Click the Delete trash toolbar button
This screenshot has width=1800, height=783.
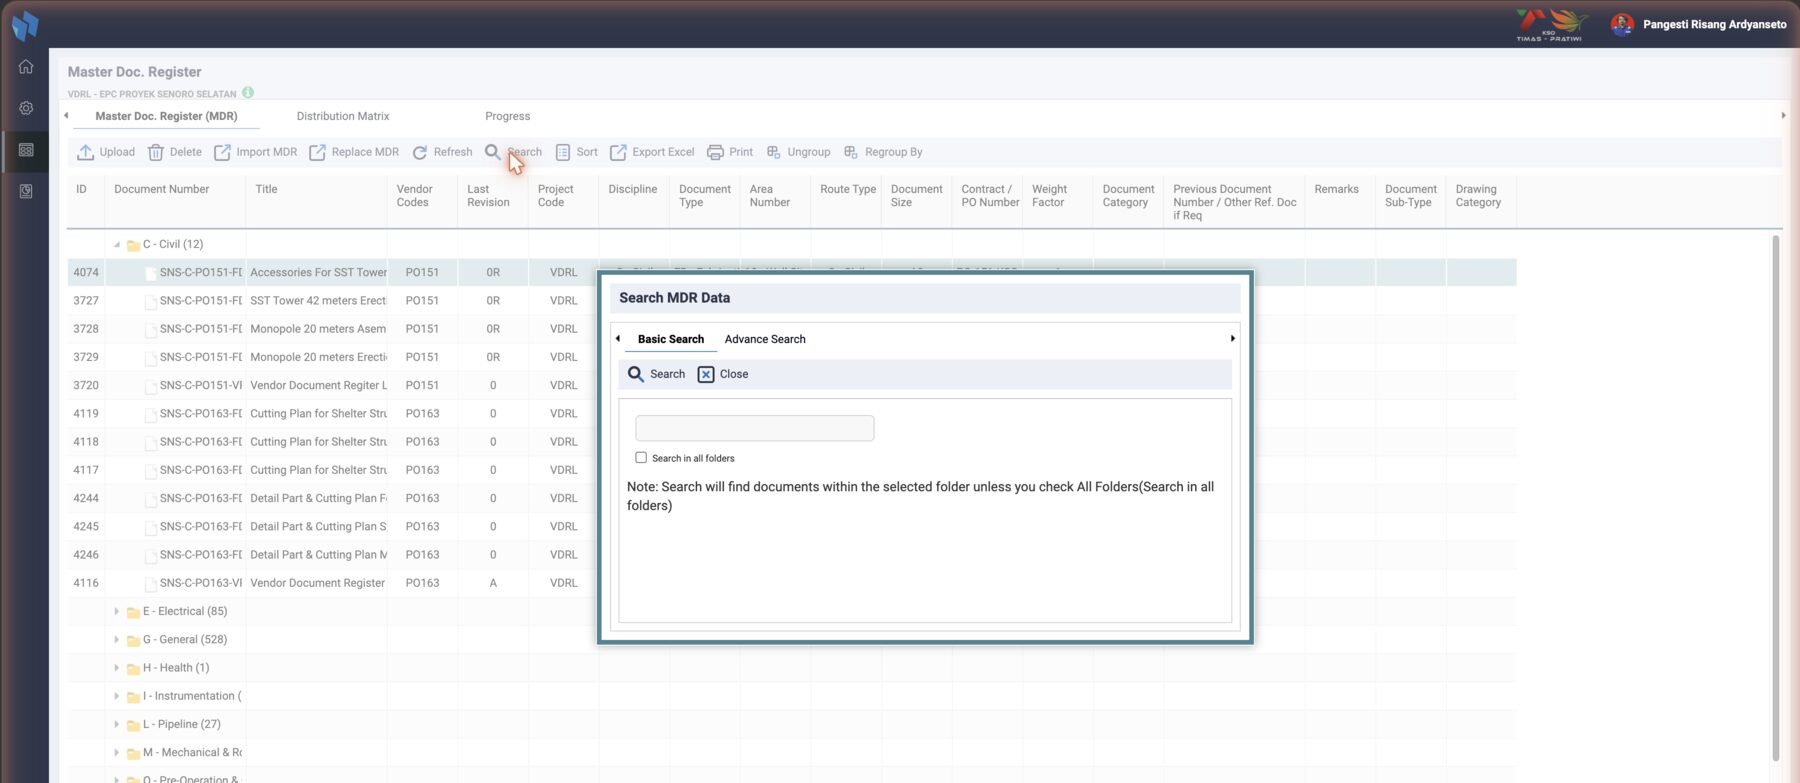[x=175, y=152]
